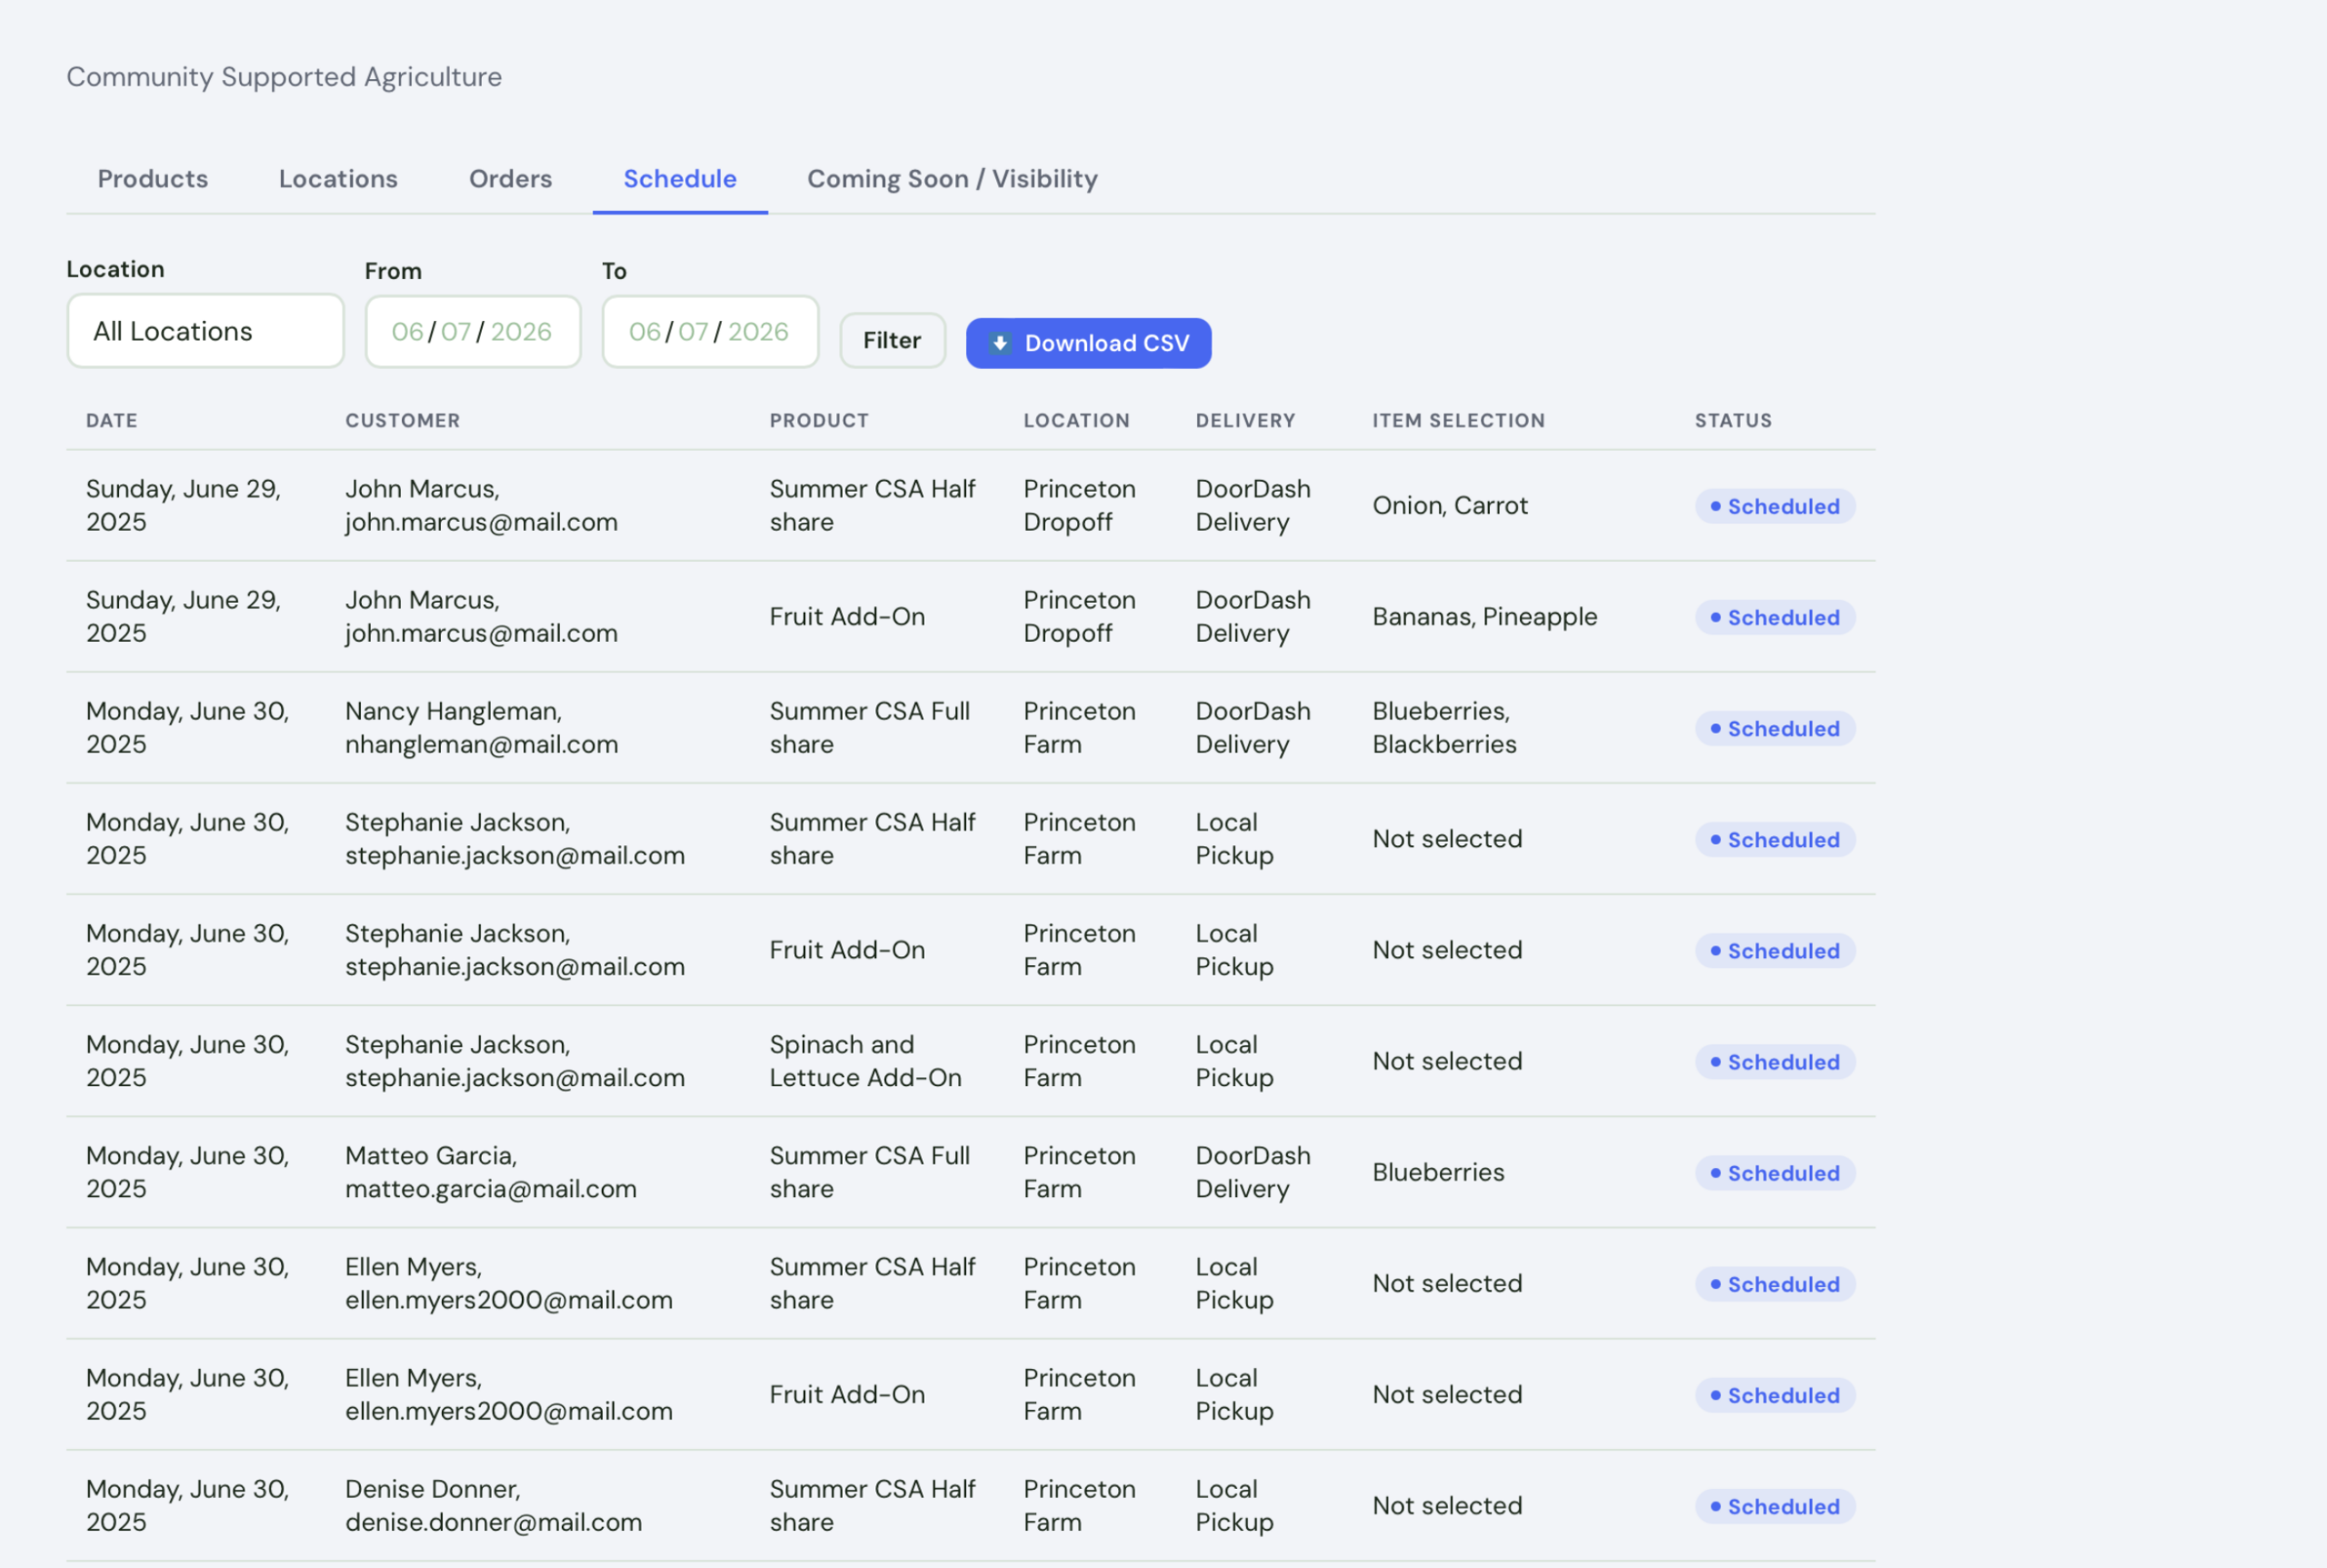Go to the Orders tab

pos(510,179)
